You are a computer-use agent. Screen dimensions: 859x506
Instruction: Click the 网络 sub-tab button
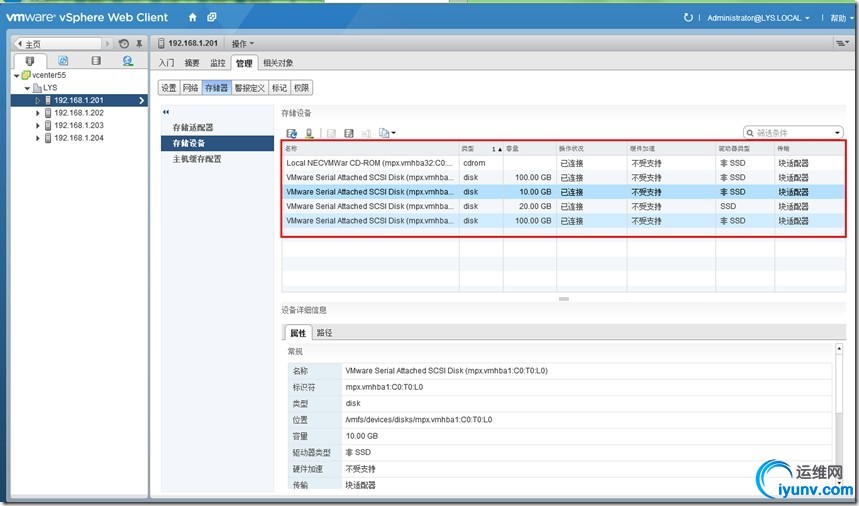[x=191, y=88]
